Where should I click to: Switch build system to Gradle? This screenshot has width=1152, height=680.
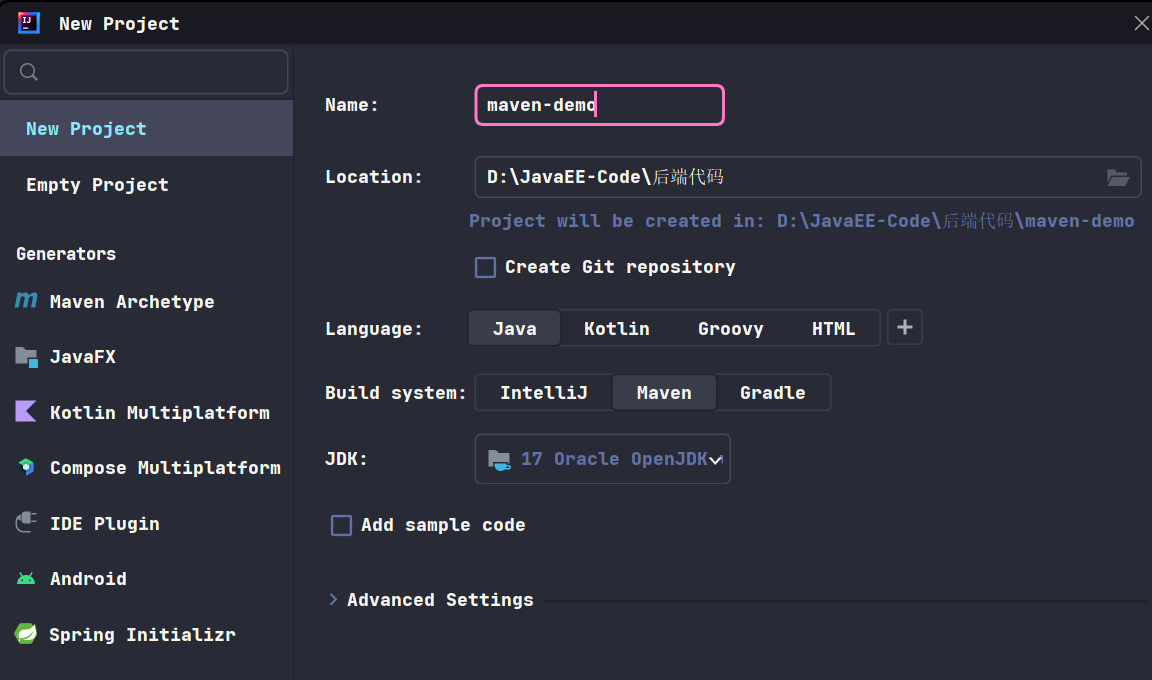click(772, 393)
